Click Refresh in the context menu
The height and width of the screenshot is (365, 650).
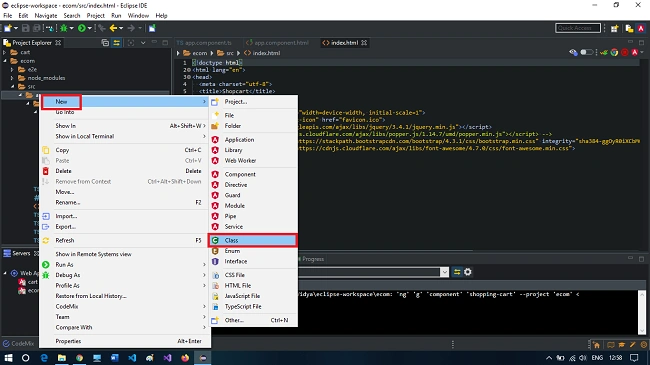[124, 240]
